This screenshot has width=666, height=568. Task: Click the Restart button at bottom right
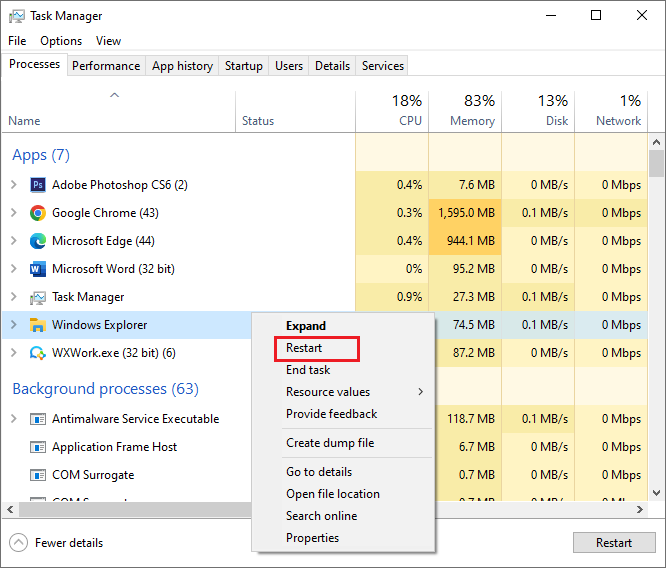(x=614, y=543)
